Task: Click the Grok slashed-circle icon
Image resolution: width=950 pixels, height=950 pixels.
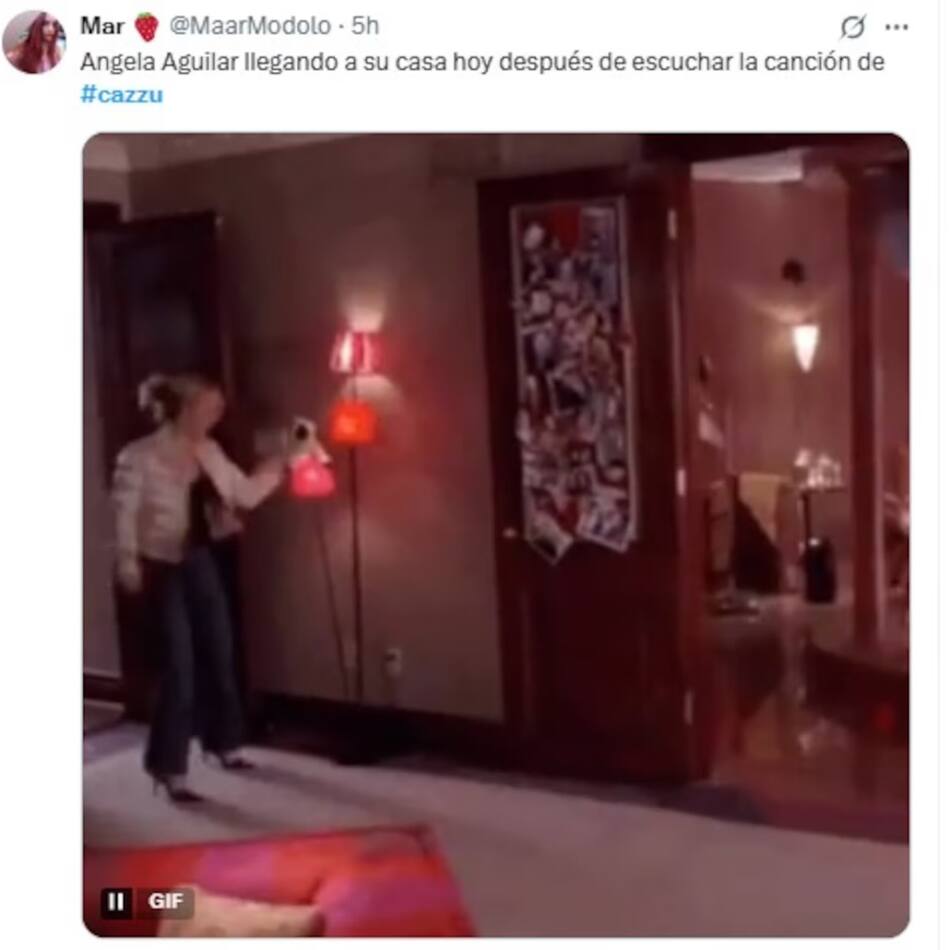Action: pyautogui.click(x=852, y=27)
